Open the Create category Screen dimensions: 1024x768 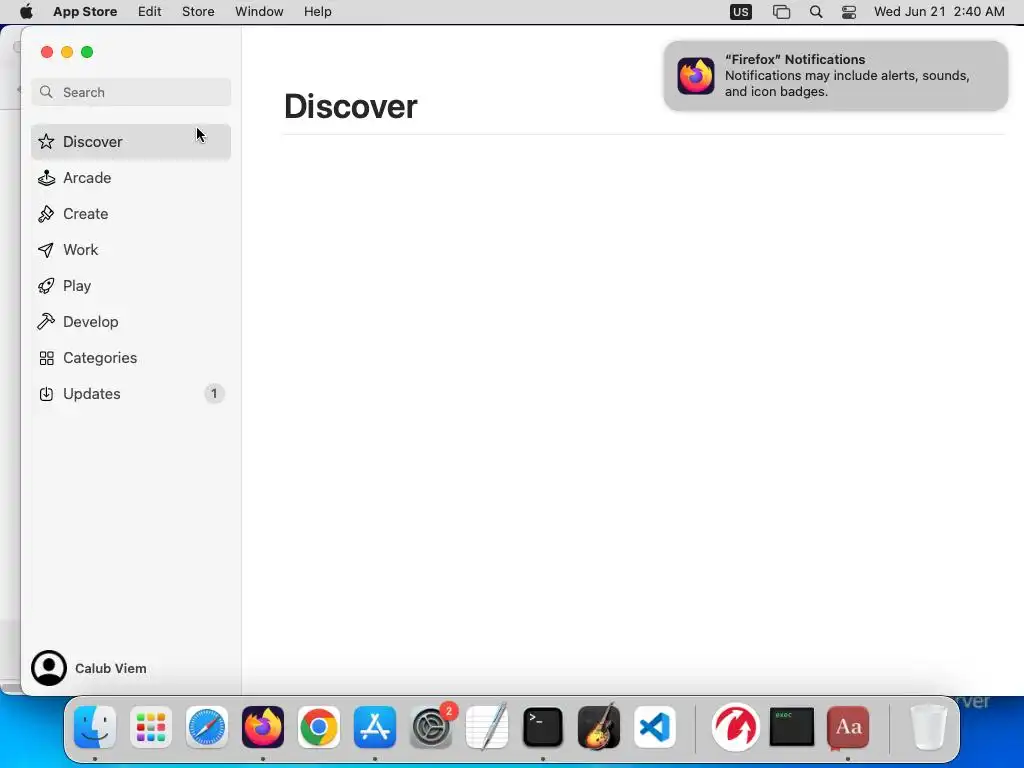click(x=131, y=214)
